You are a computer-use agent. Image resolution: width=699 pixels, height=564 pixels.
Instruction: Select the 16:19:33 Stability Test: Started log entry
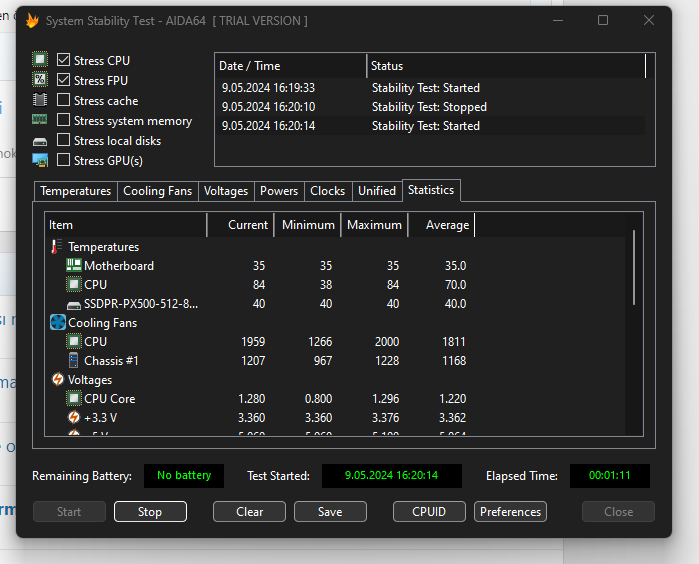point(430,88)
